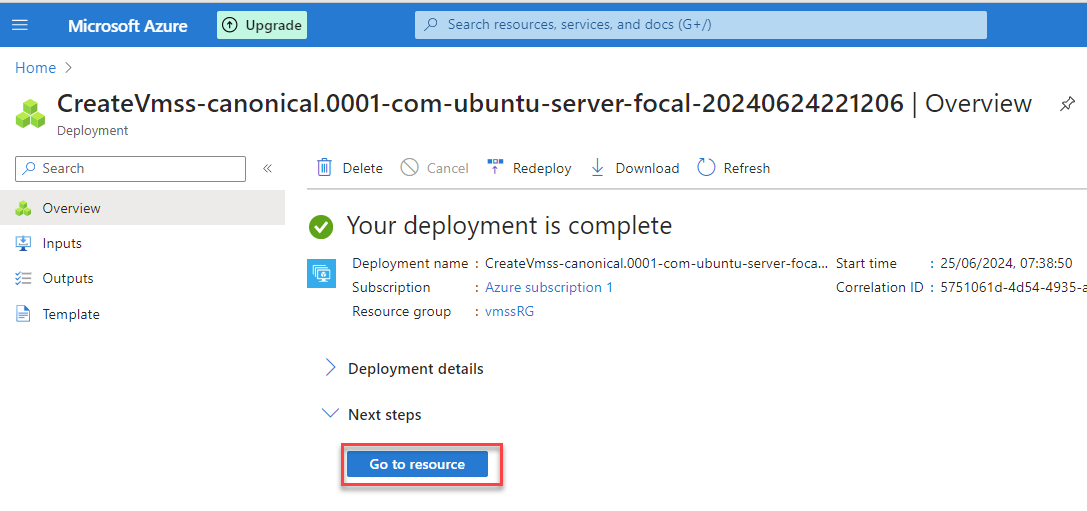Image resolution: width=1087 pixels, height=511 pixels.
Task: Expand the Deployment details section
Action: click(x=331, y=368)
